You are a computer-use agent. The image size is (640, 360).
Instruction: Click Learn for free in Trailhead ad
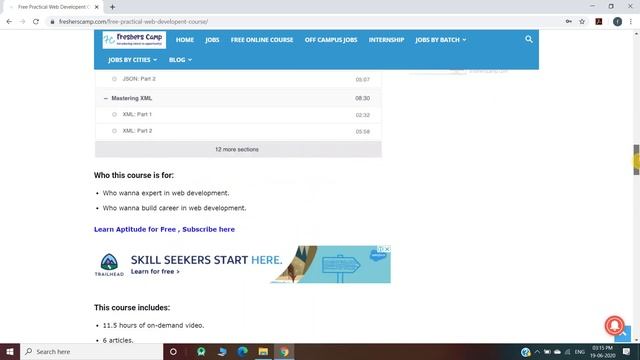click(x=155, y=271)
